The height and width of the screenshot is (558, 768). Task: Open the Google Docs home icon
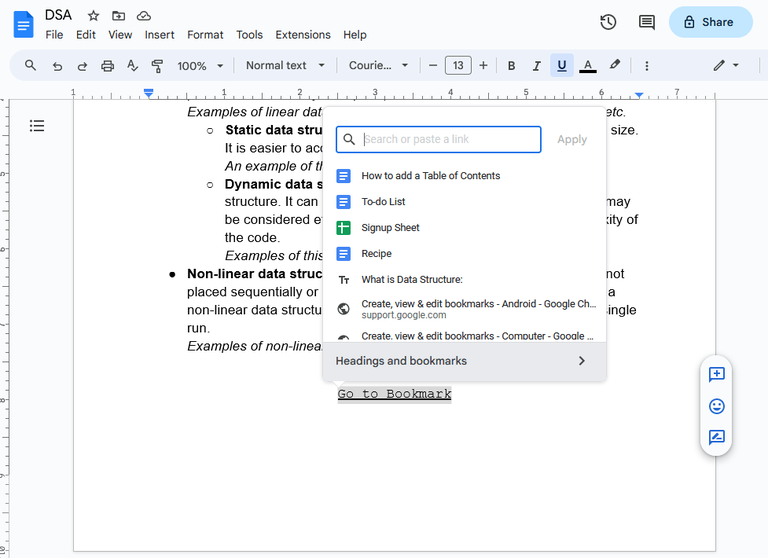23,24
